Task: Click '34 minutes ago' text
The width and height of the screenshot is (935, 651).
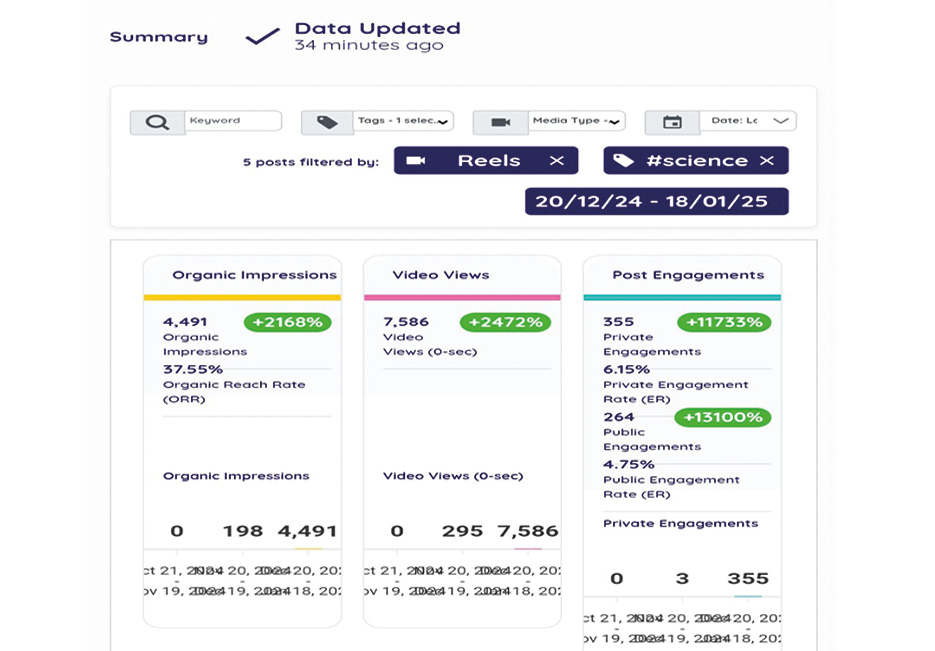Action: point(369,45)
